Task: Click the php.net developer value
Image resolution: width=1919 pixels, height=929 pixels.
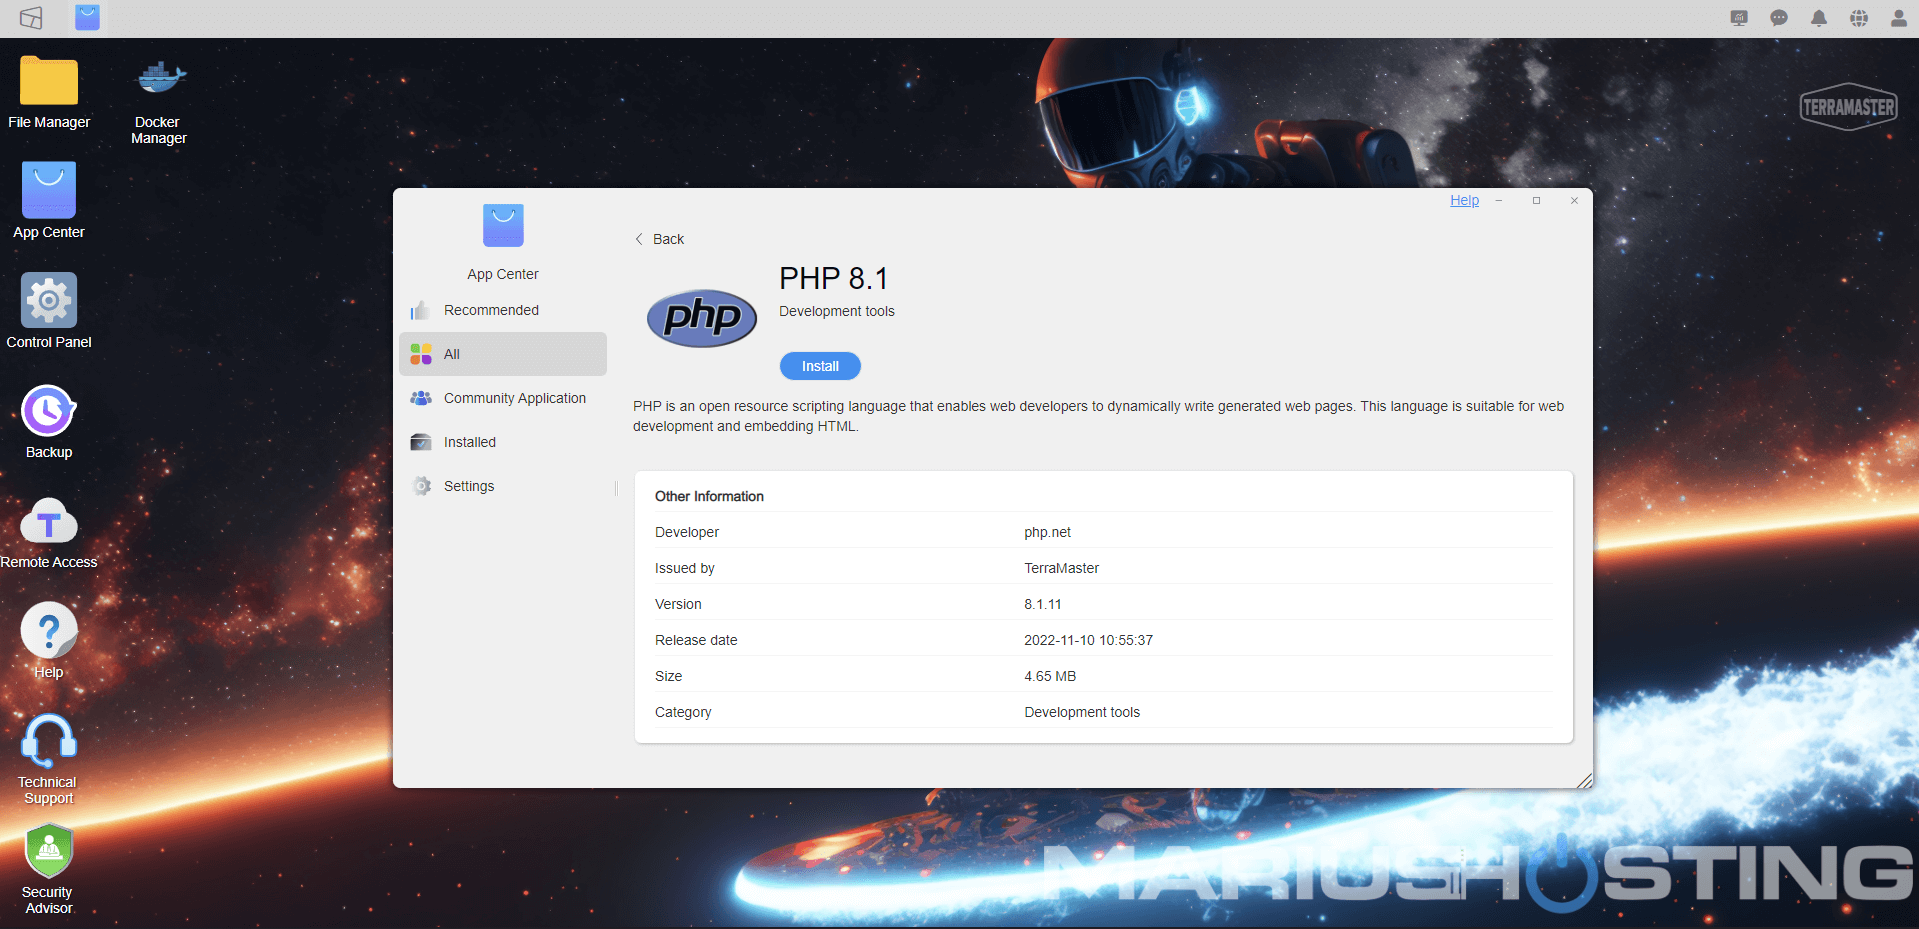Action: pos(1047,532)
